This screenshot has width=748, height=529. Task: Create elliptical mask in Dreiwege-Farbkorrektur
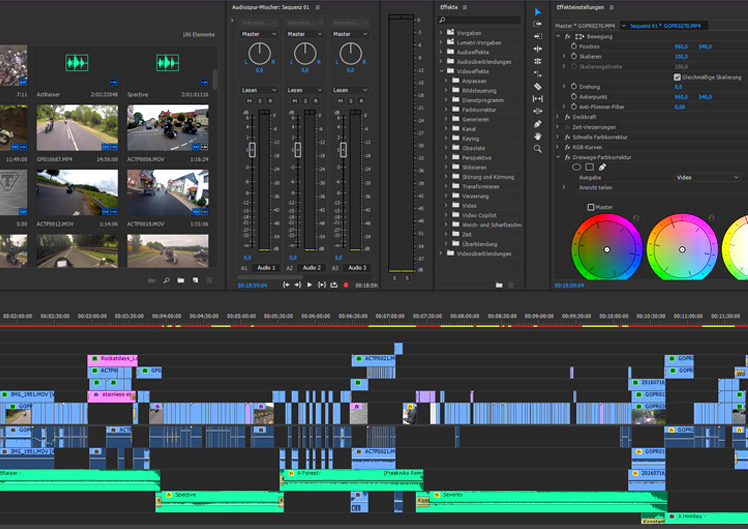(576, 167)
